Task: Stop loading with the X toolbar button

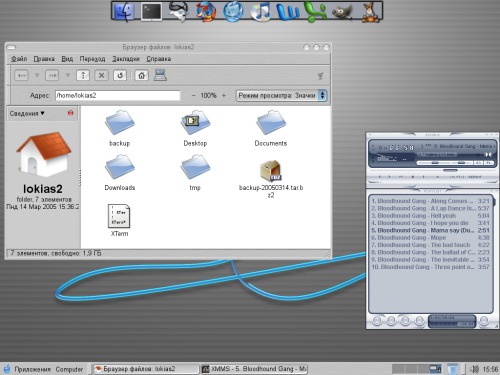Action: pos(101,75)
